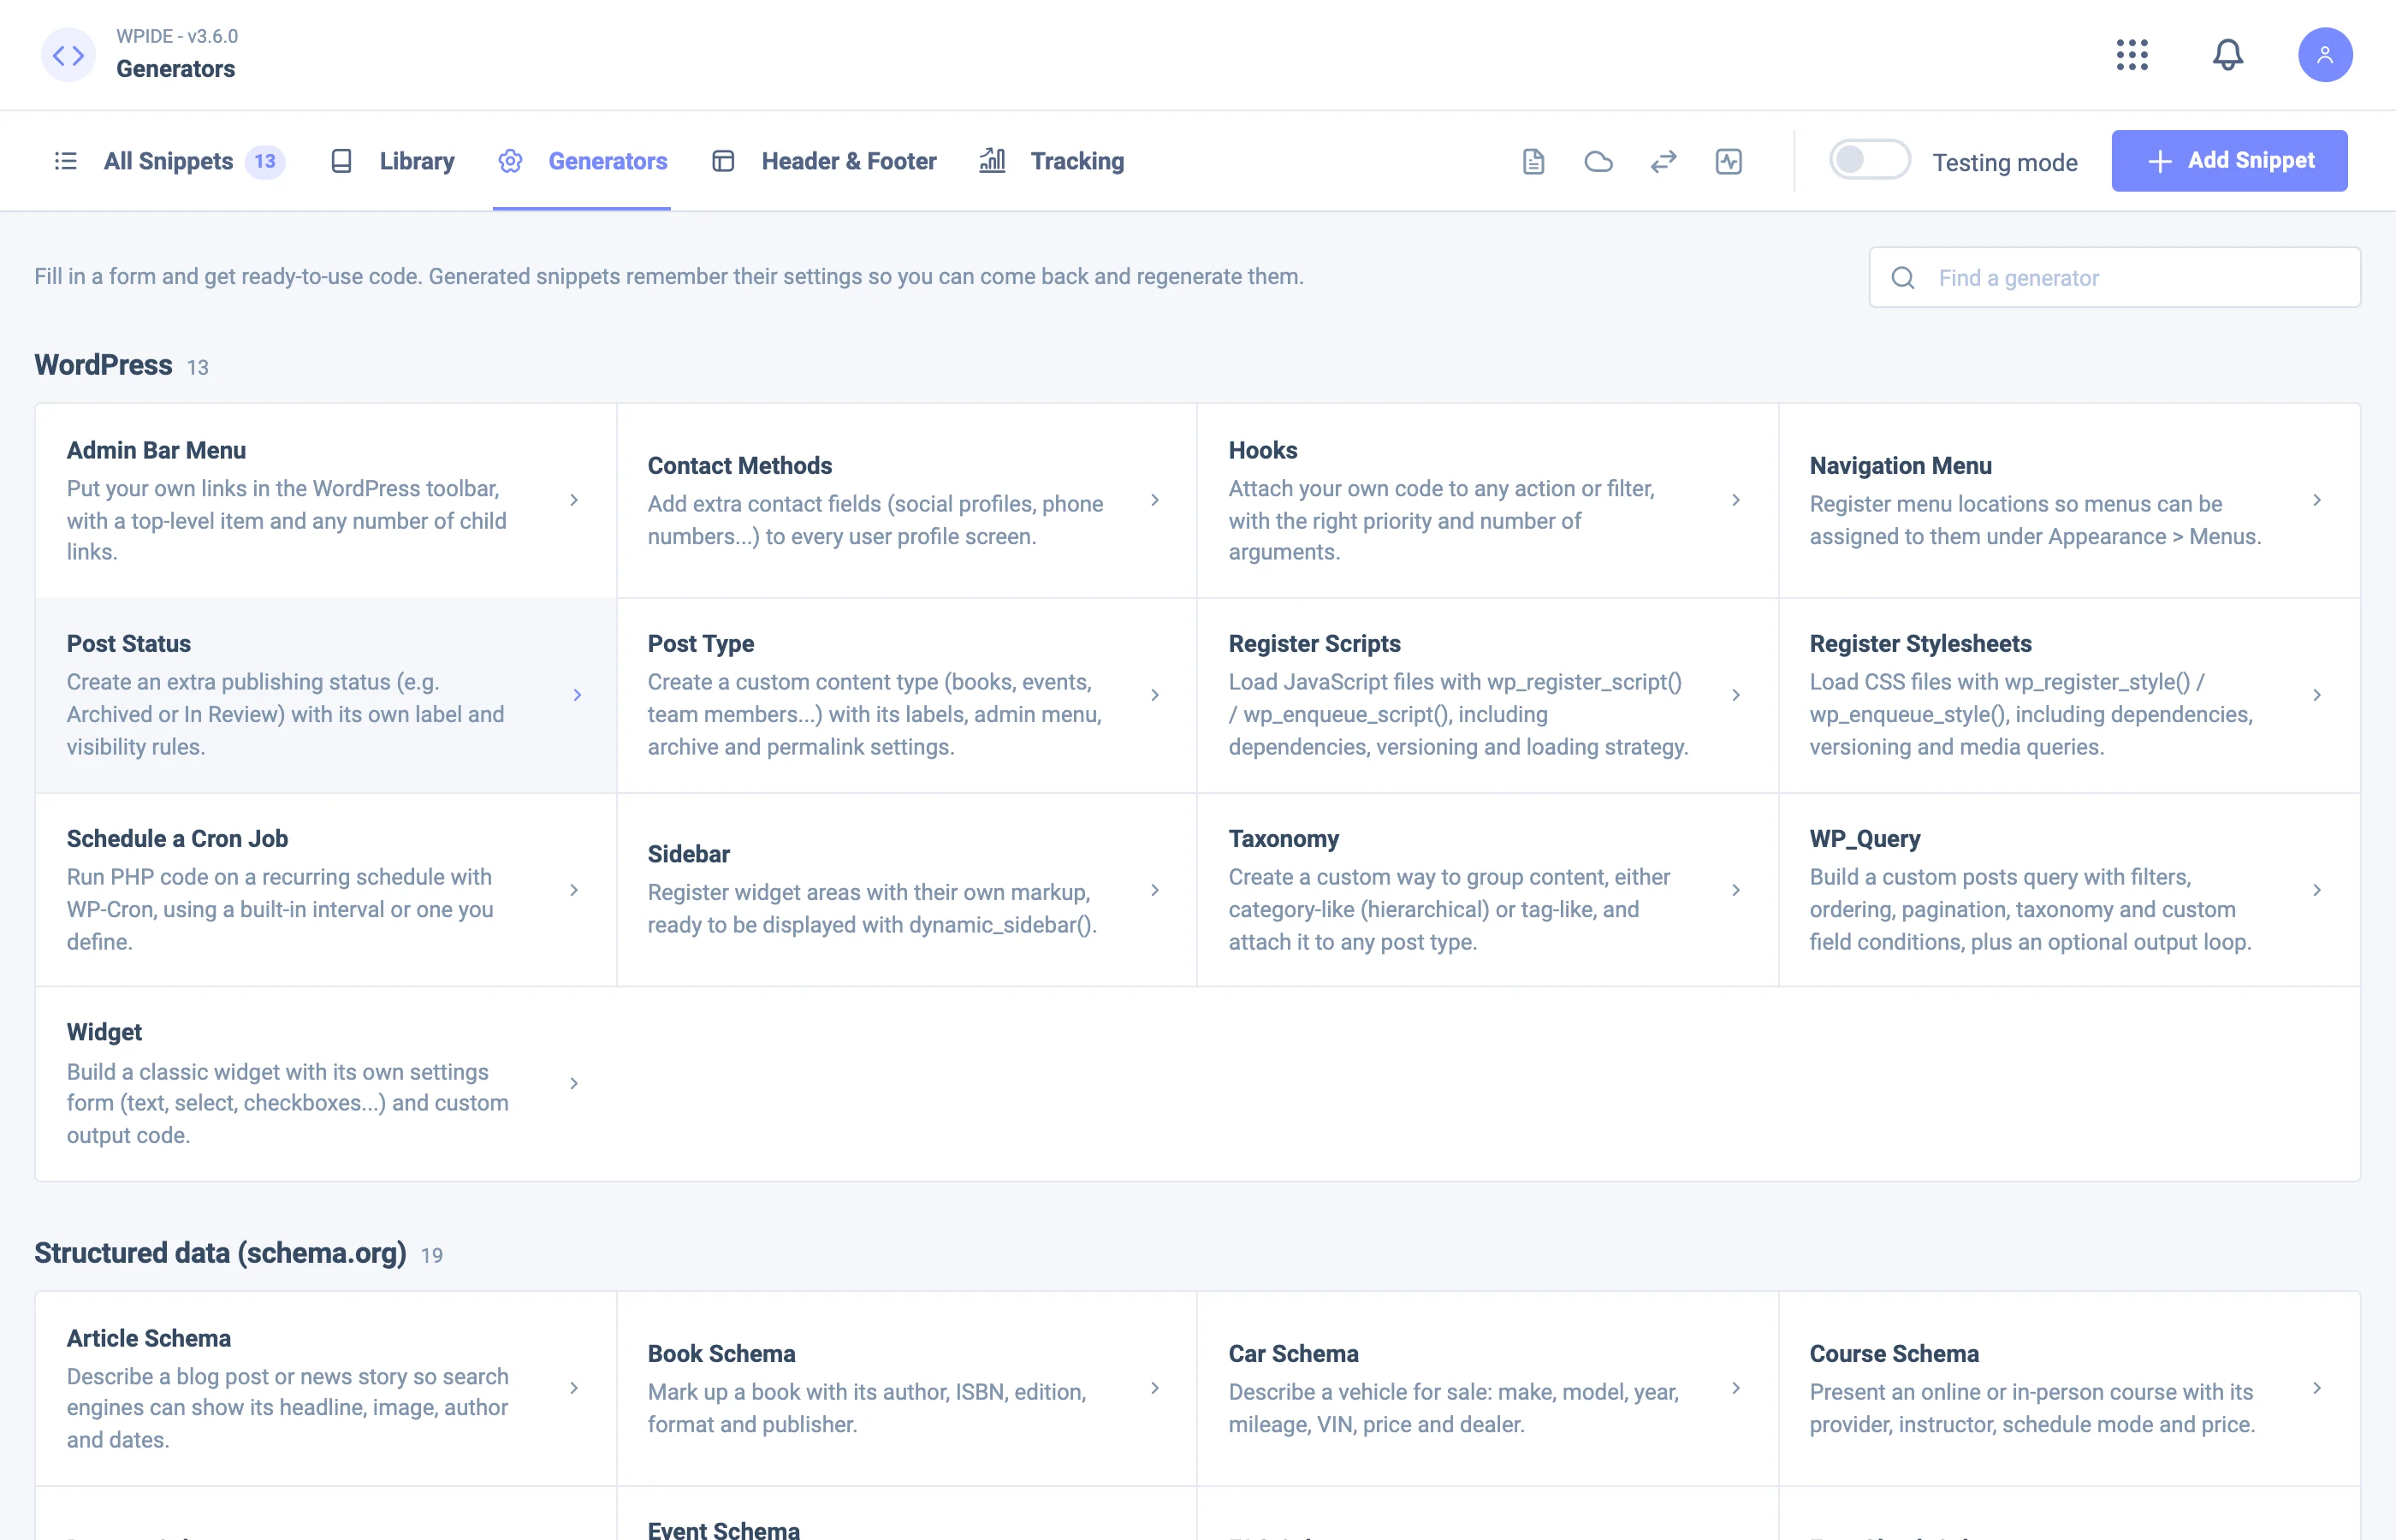Go to the Tracking tab
The height and width of the screenshot is (1540, 2396).
coord(1052,162)
